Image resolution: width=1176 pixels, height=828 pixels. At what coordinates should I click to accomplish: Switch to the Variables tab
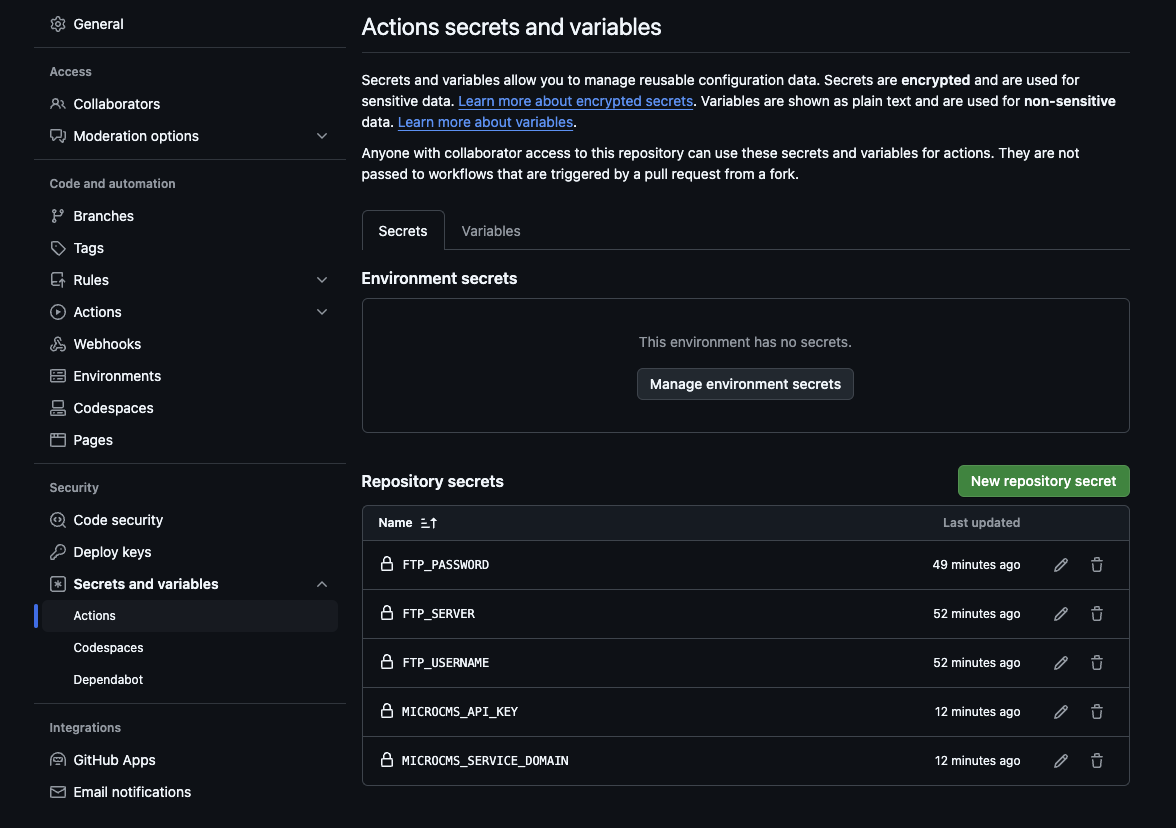tap(491, 231)
